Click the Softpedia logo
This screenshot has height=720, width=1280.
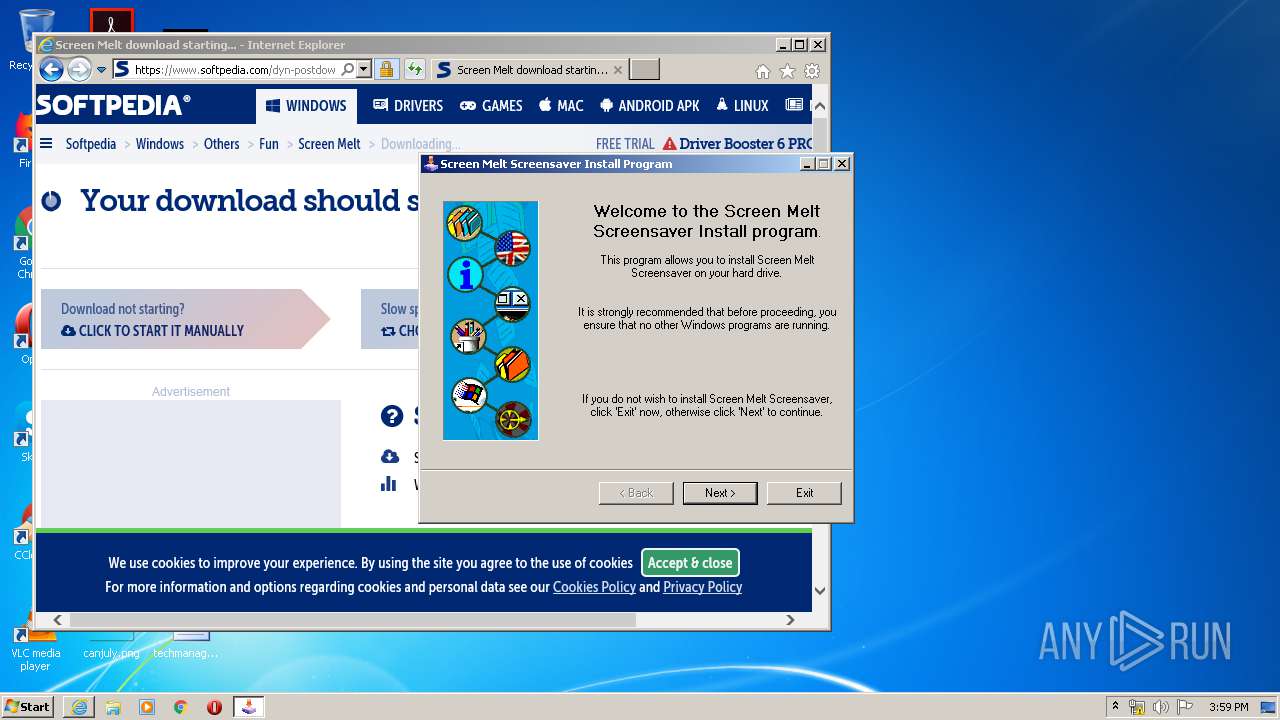point(113,105)
